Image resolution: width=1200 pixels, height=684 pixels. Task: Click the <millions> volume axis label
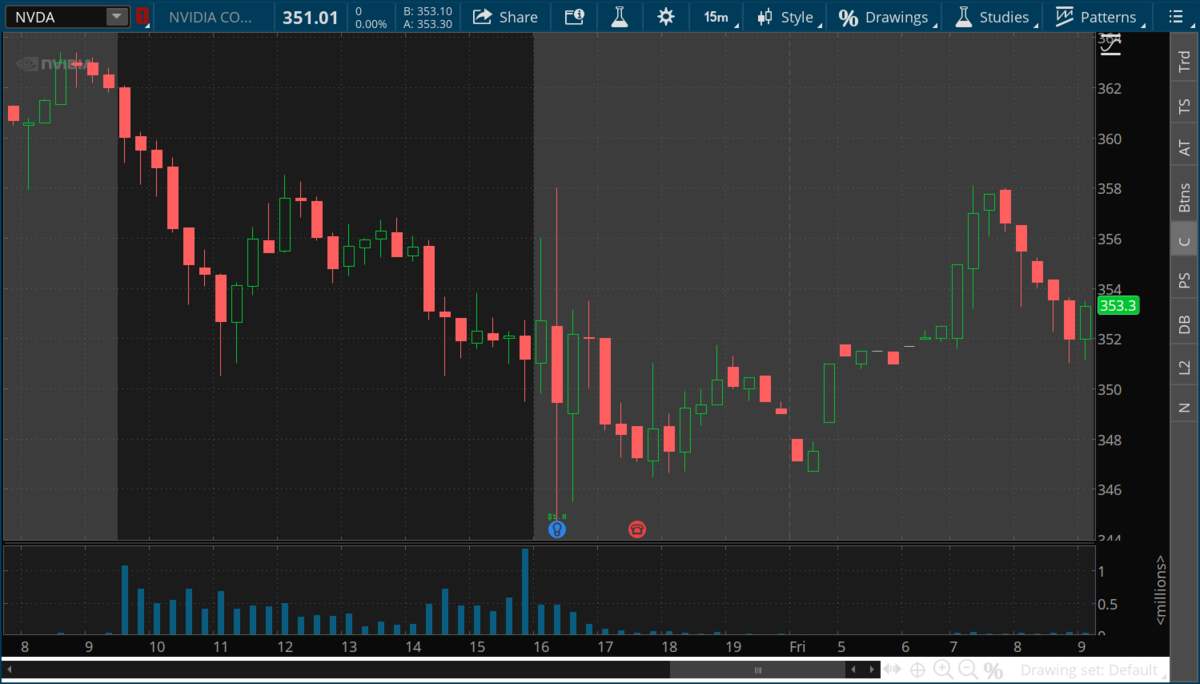pyautogui.click(x=1160, y=590)
